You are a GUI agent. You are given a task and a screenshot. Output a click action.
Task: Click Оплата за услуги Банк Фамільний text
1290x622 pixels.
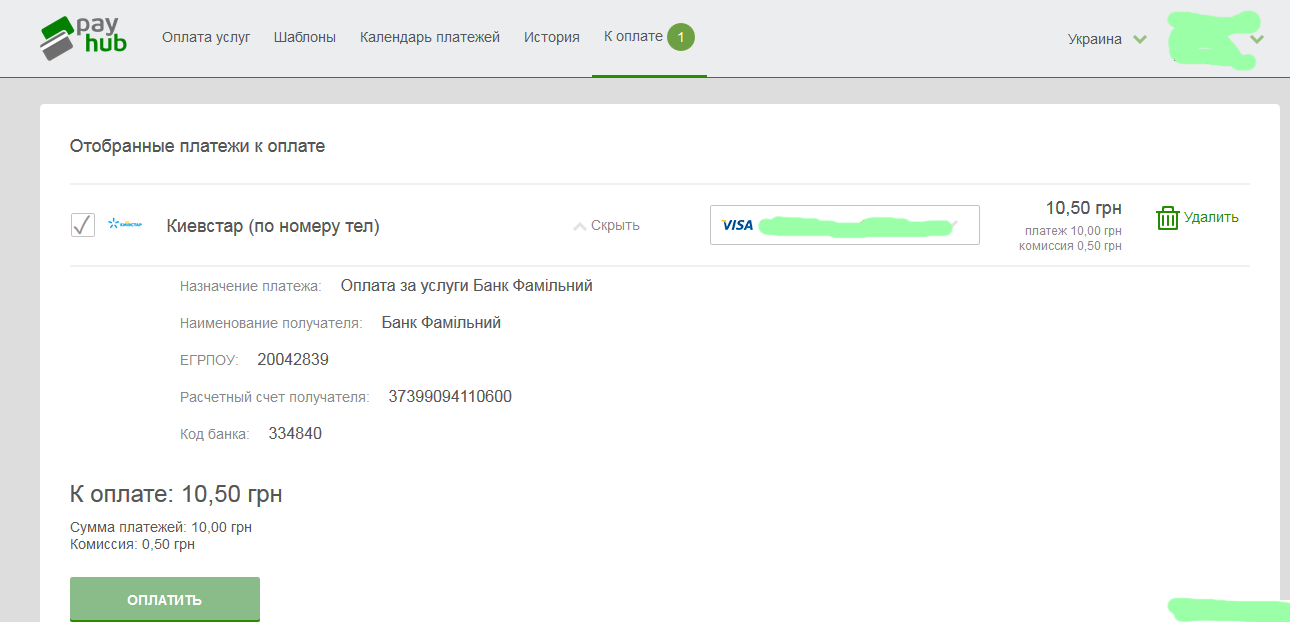466,286
